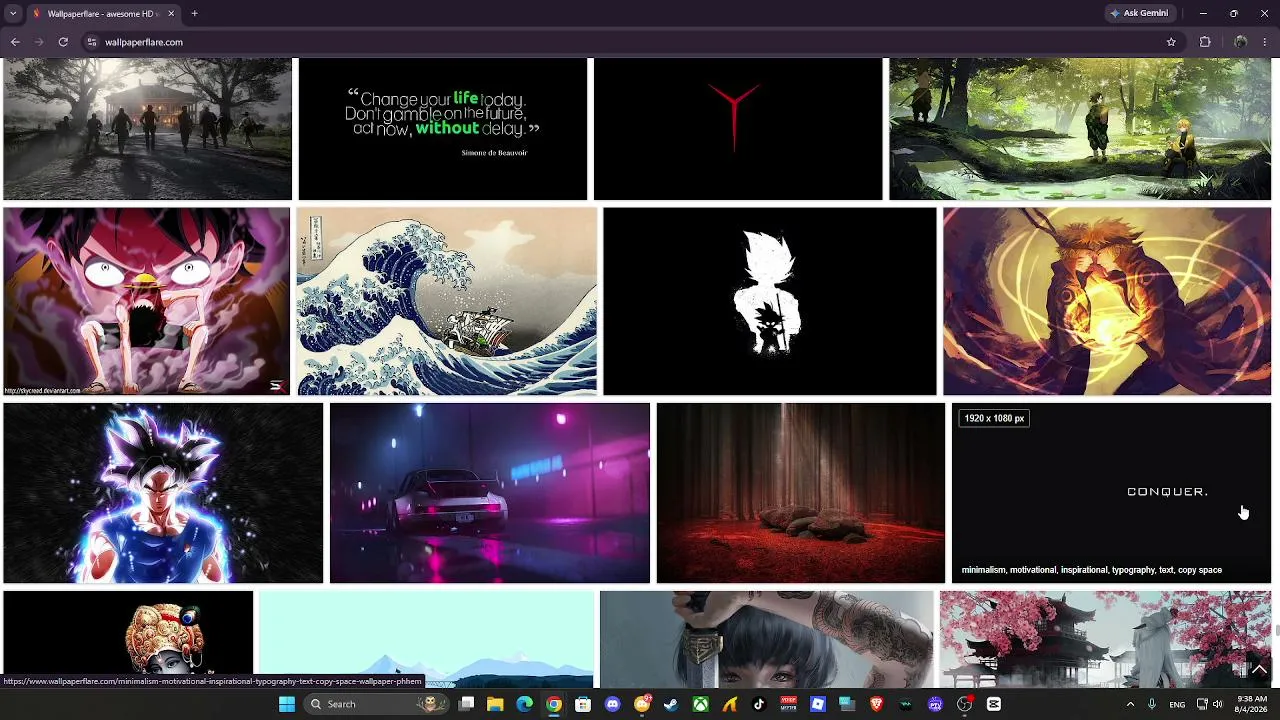Open the clock showing 9:38 AM
Image resolution: width=1280 pixels, height=720 pixels.
point(1252,704)
